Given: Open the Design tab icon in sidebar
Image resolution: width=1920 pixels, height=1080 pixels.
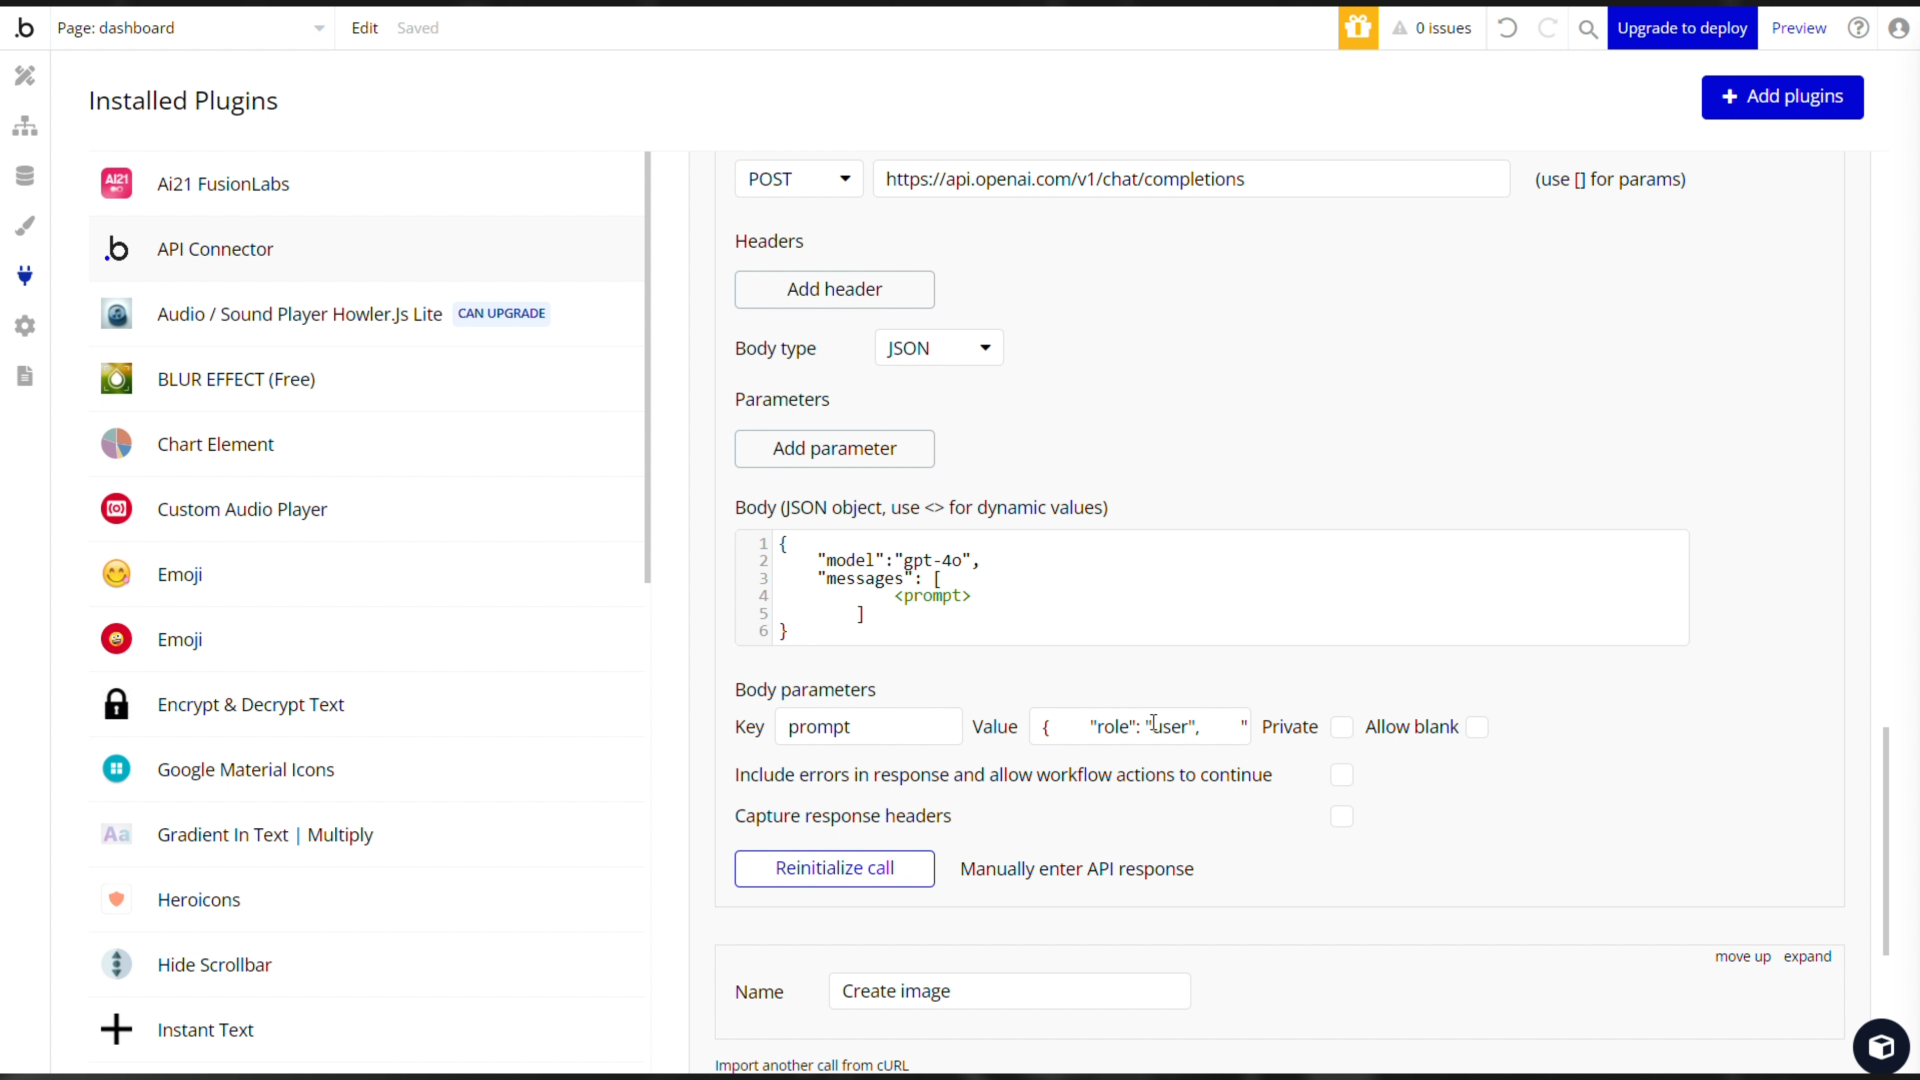Looking at the screenshot, I should click(x=25, y=76).
